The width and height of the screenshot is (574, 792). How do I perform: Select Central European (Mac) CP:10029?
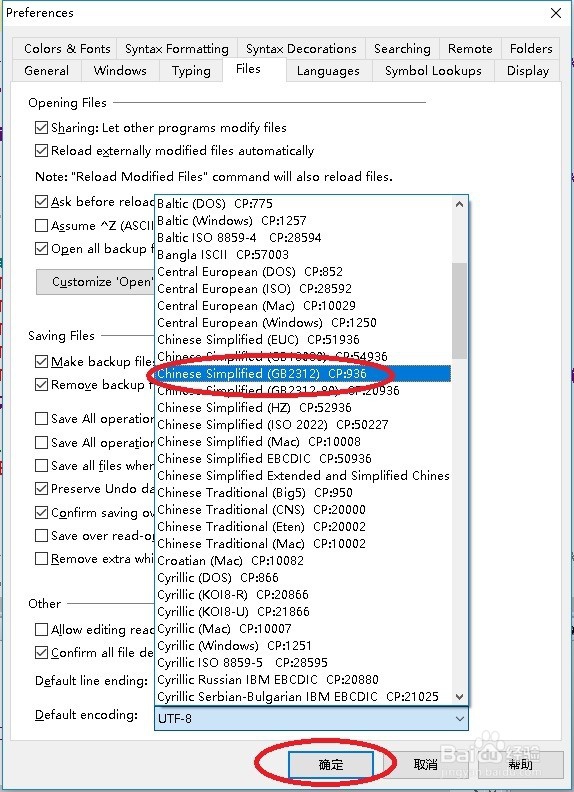tap(303, 306)
